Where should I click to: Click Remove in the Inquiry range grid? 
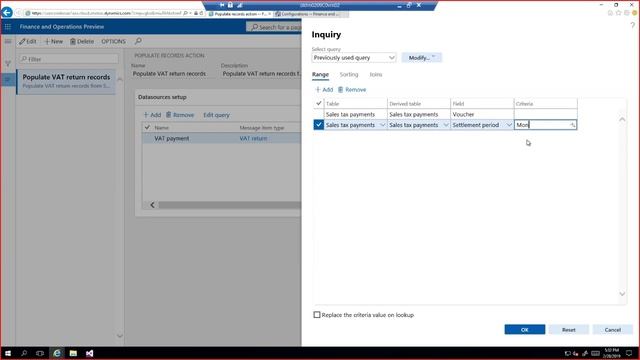(x=352, y=90)
